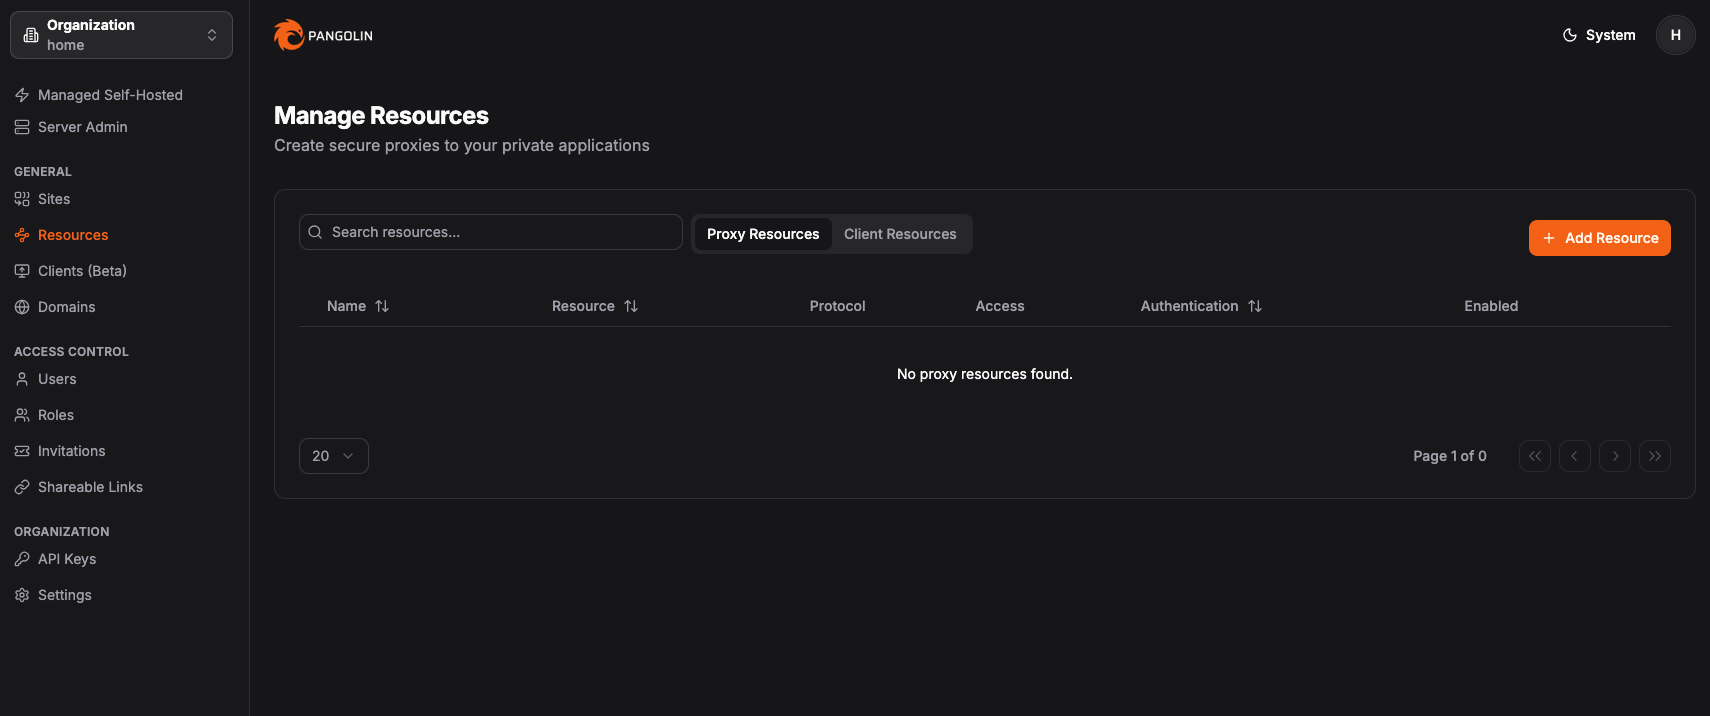This screenshot has width=1710, height=716.
Task: Click the Pangolin logo icon
Action: pyautogui.click(x=289, y=35)
